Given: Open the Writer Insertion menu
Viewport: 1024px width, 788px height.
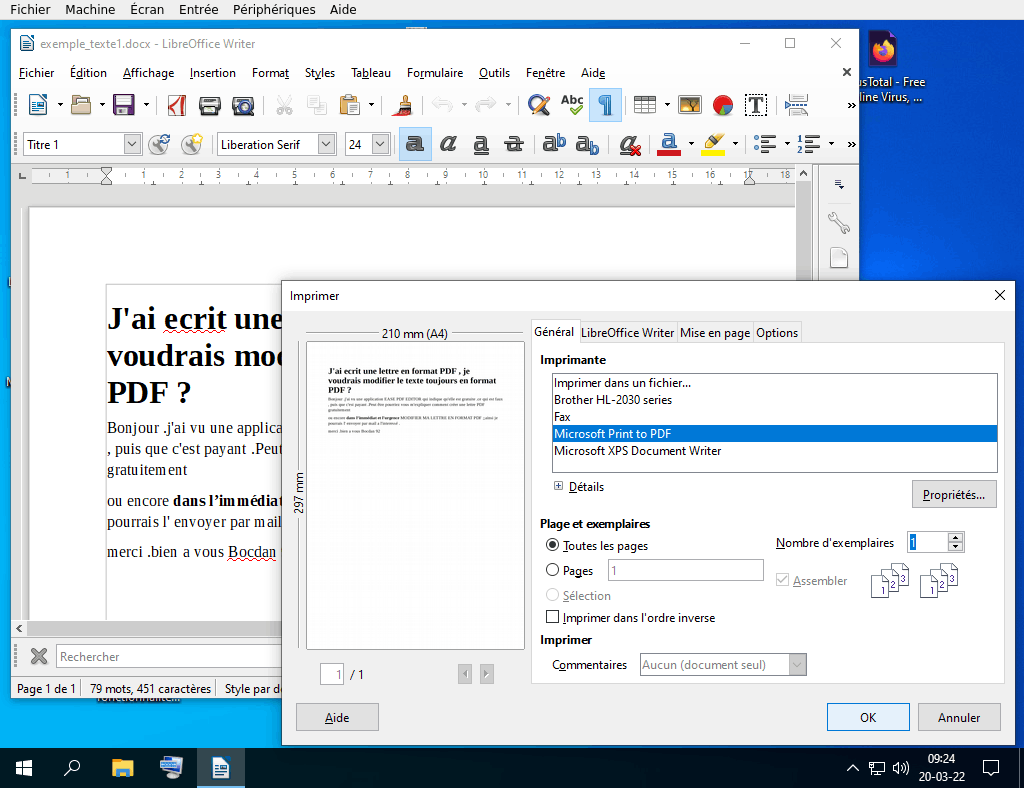Looking at the screenshot, I should 212,73.
